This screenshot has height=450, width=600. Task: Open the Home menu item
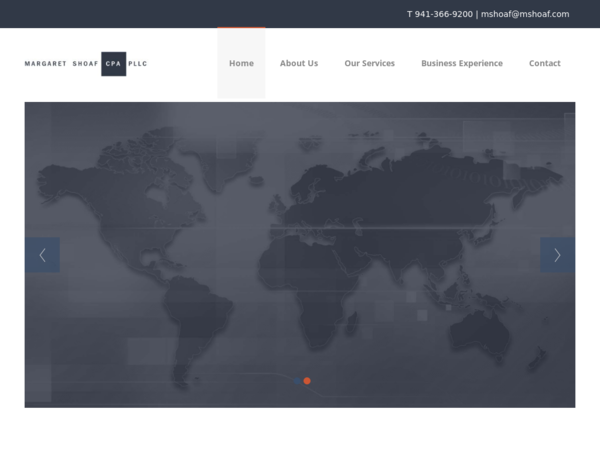(x=241, y=63)
